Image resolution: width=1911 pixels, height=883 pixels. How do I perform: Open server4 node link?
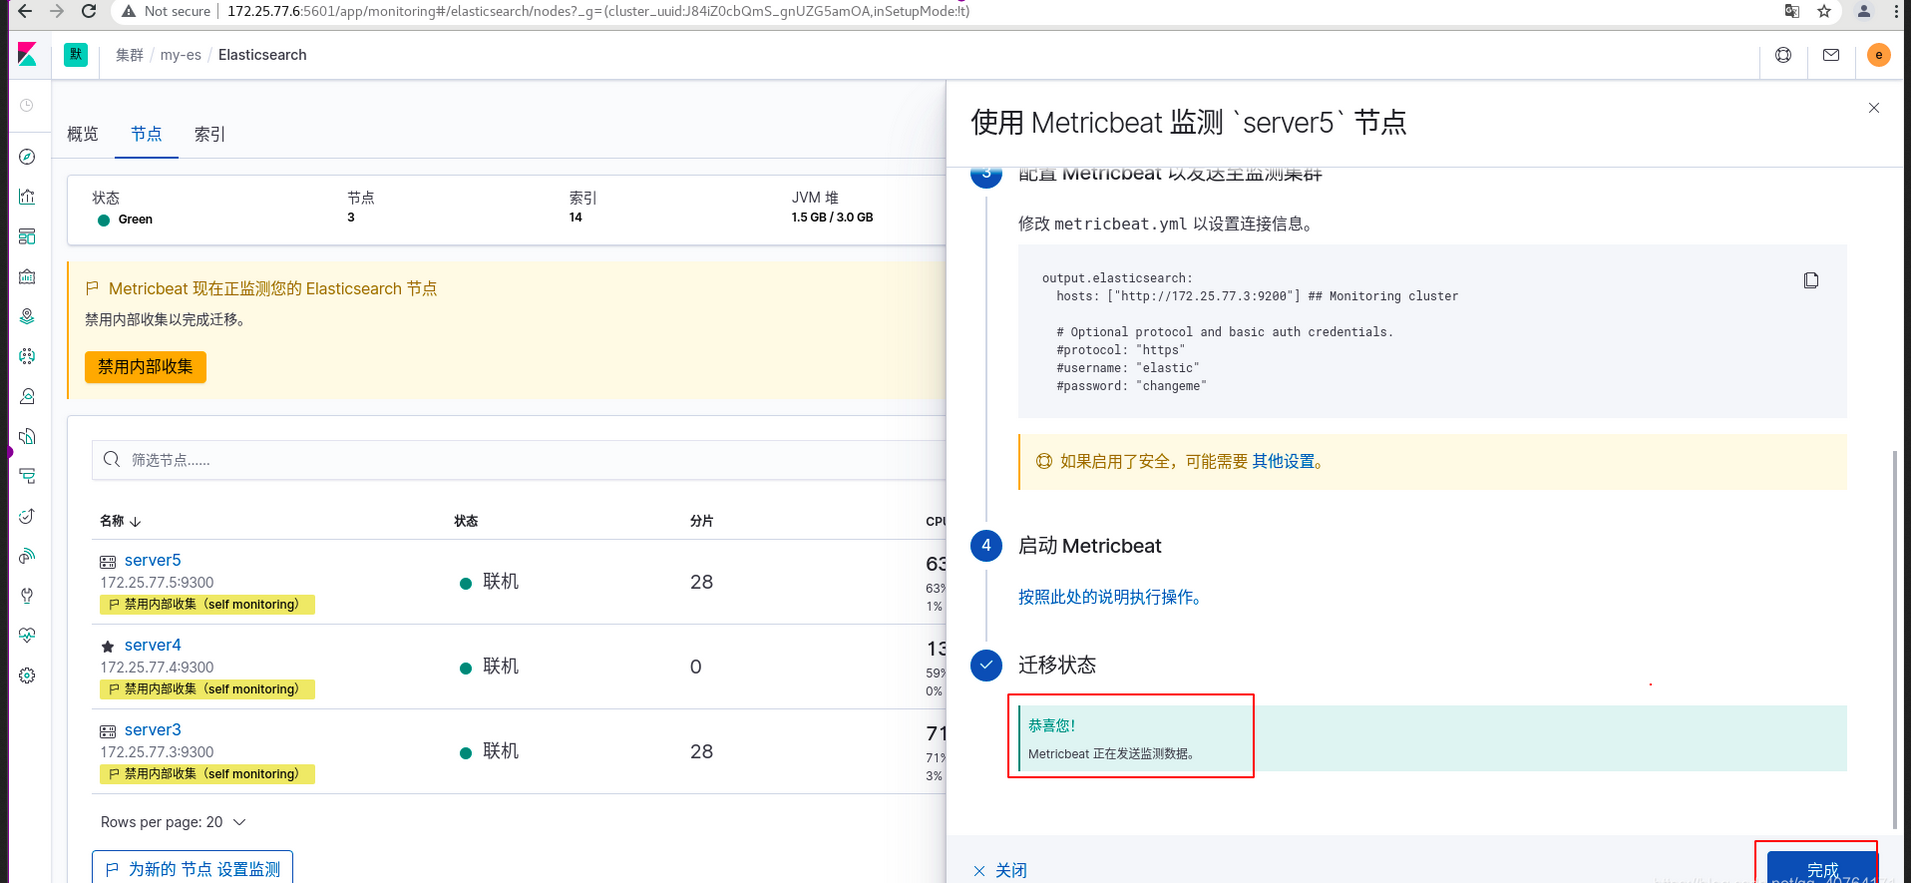152,645
